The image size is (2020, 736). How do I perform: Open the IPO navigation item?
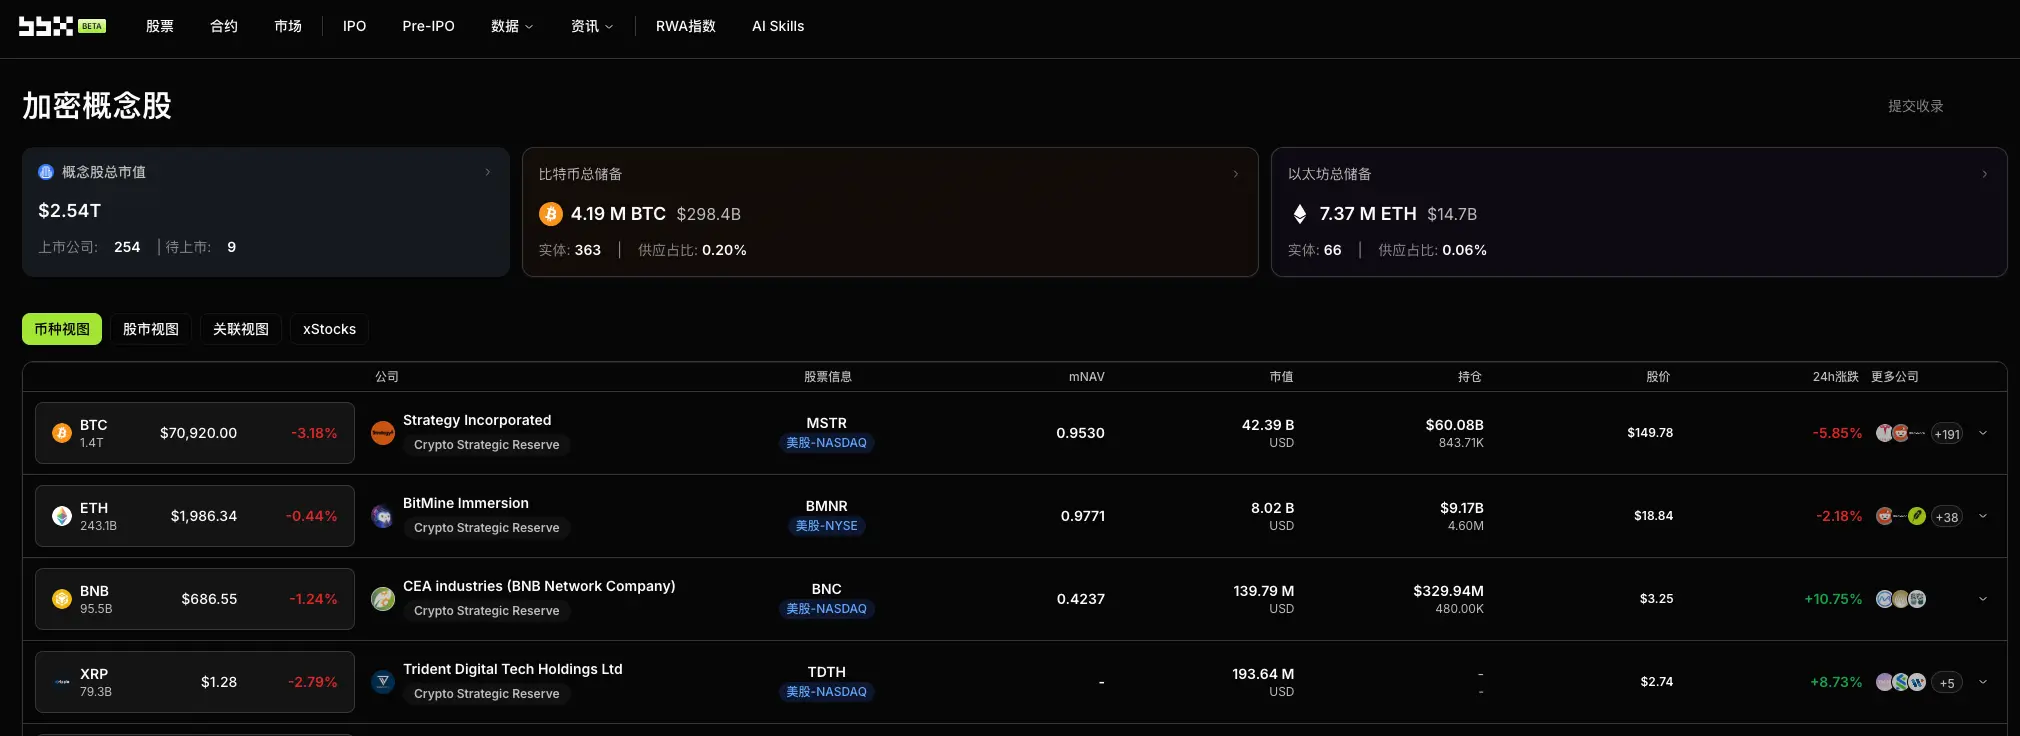point(354,26)
